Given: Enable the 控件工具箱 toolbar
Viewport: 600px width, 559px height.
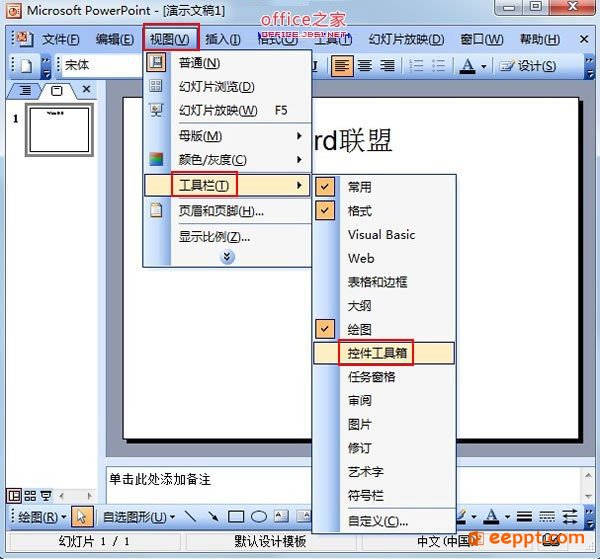Looking at the screenshot, I should (x=384, y=353).
